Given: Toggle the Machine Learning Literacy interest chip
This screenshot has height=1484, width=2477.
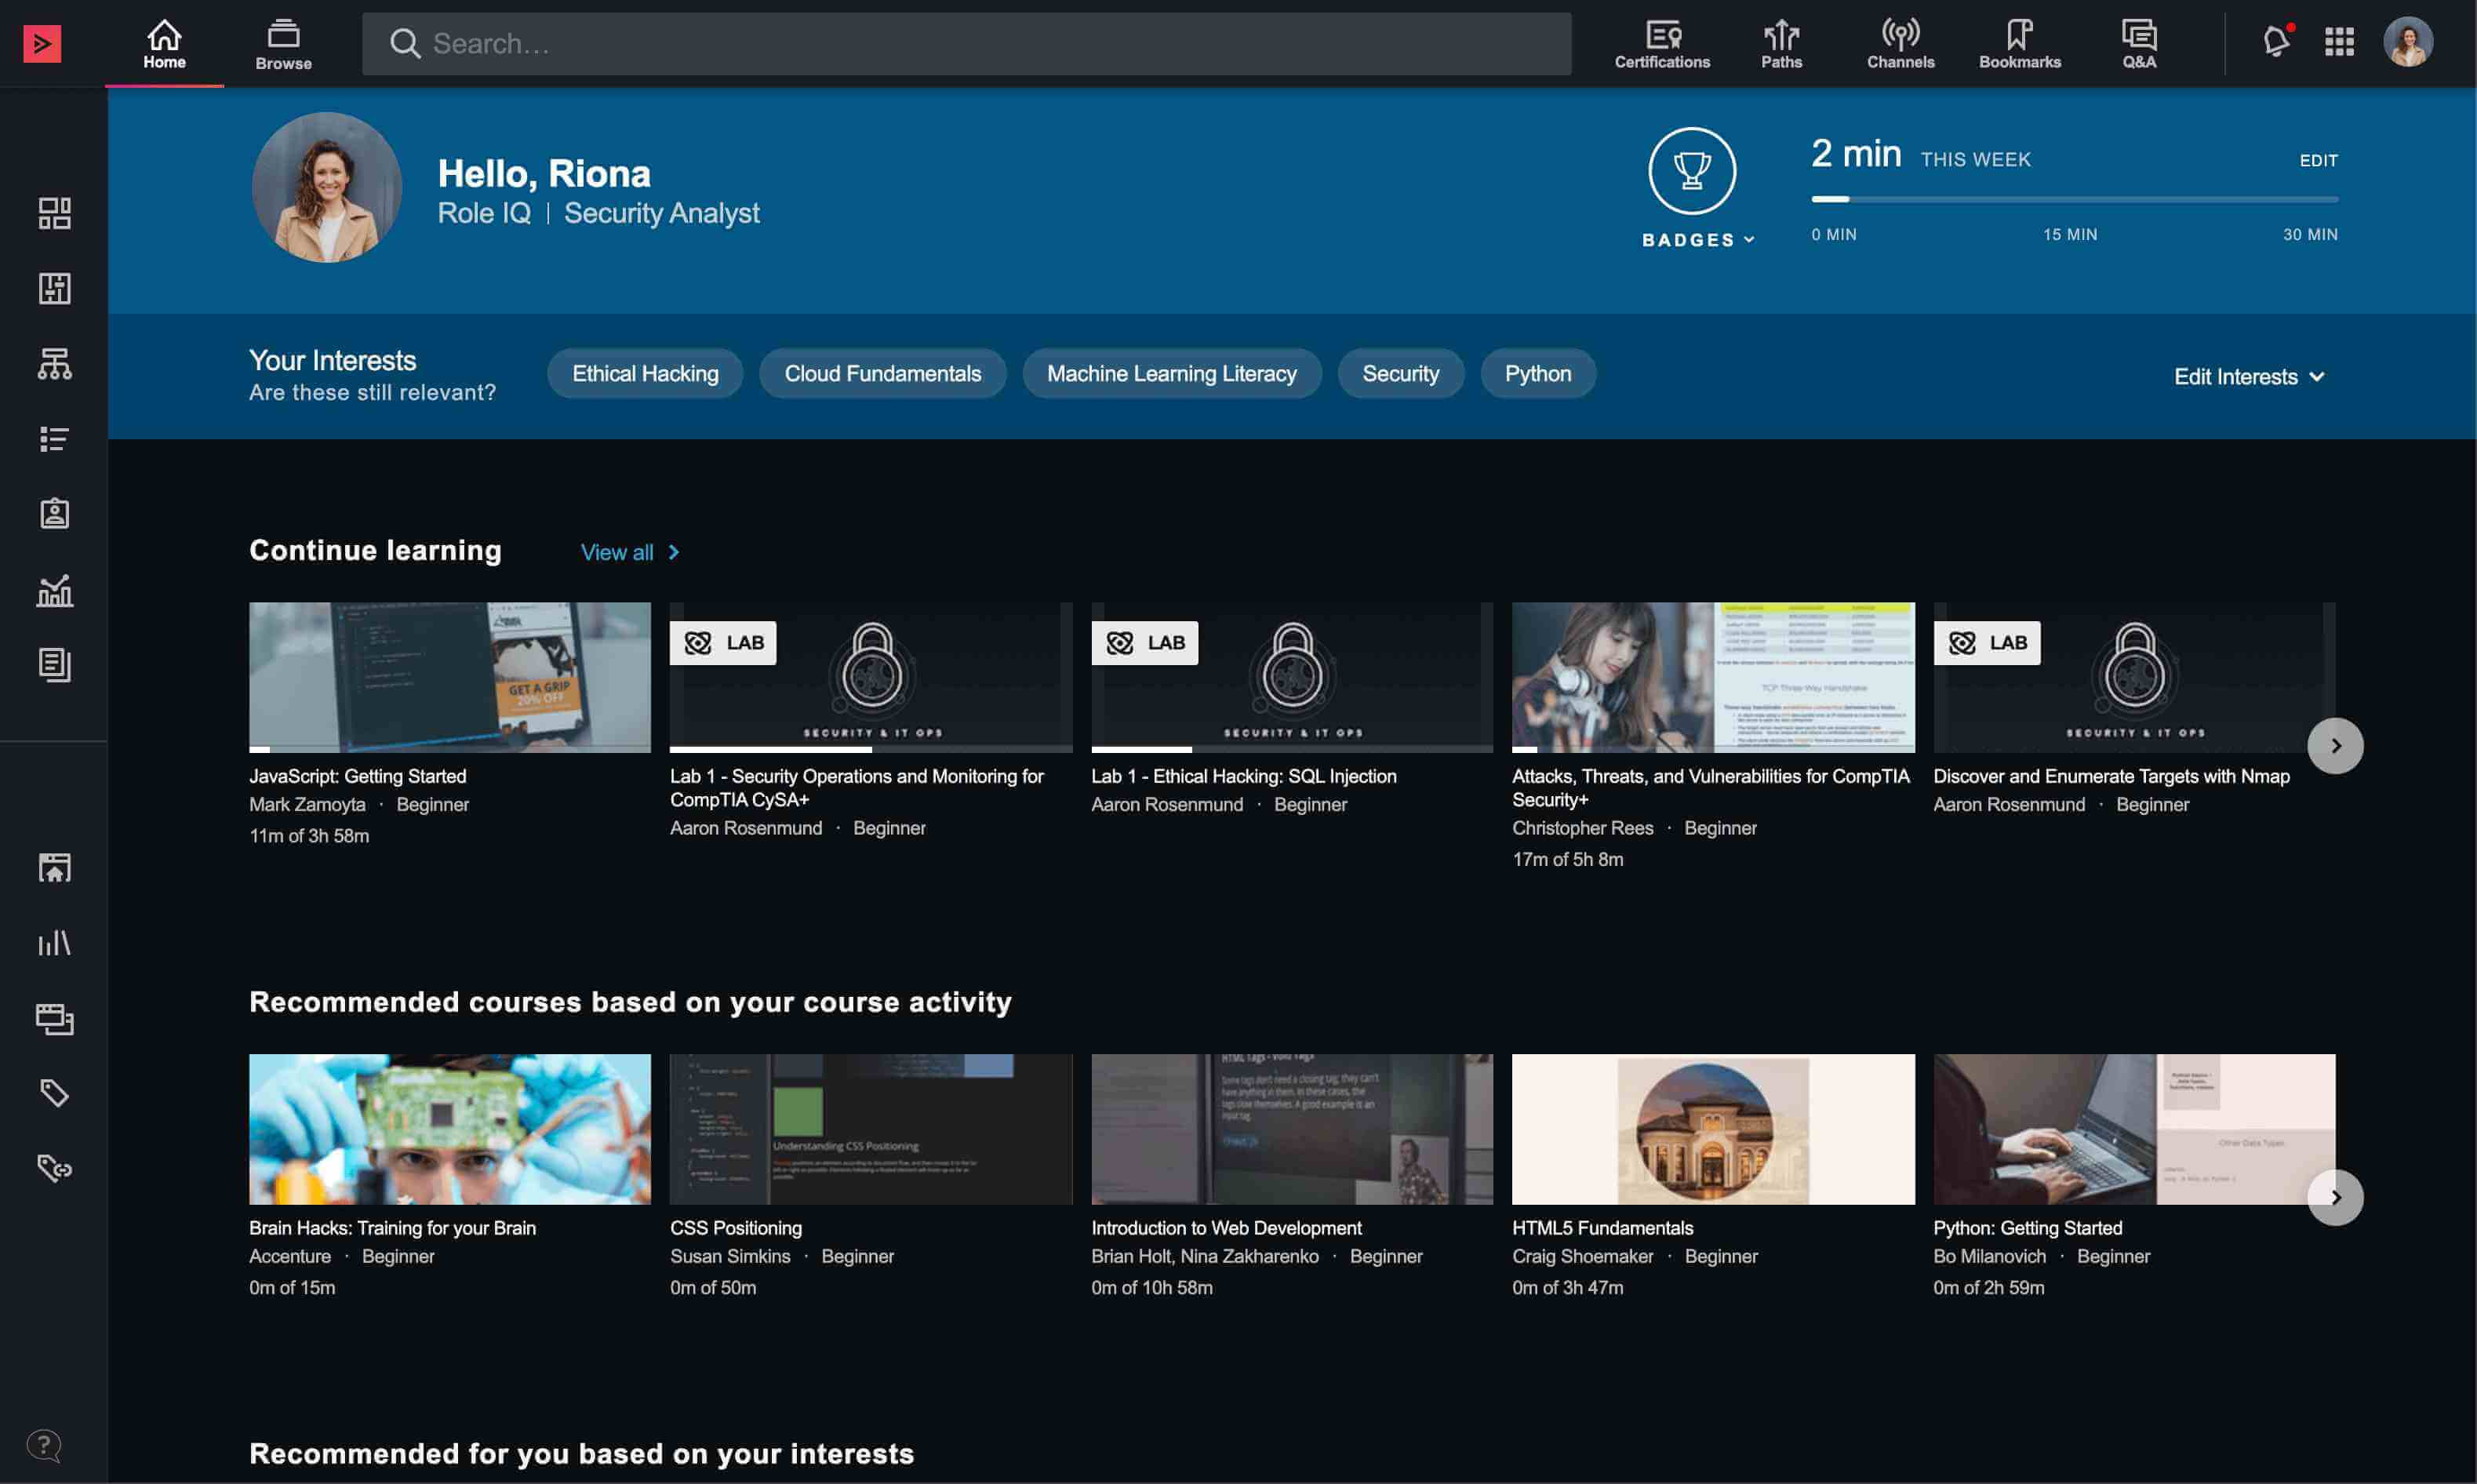Looking at the screenshot, I should pyautogui.click(x=1171, y=374).
